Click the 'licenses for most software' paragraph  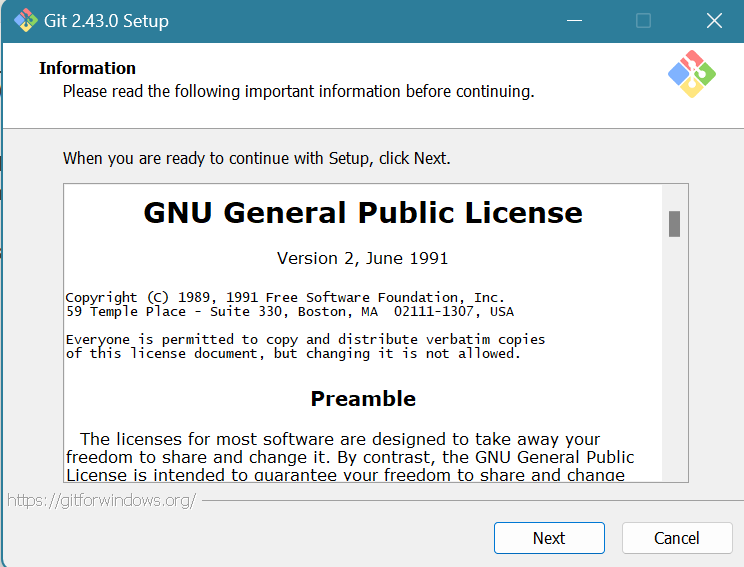pos(350,456)
